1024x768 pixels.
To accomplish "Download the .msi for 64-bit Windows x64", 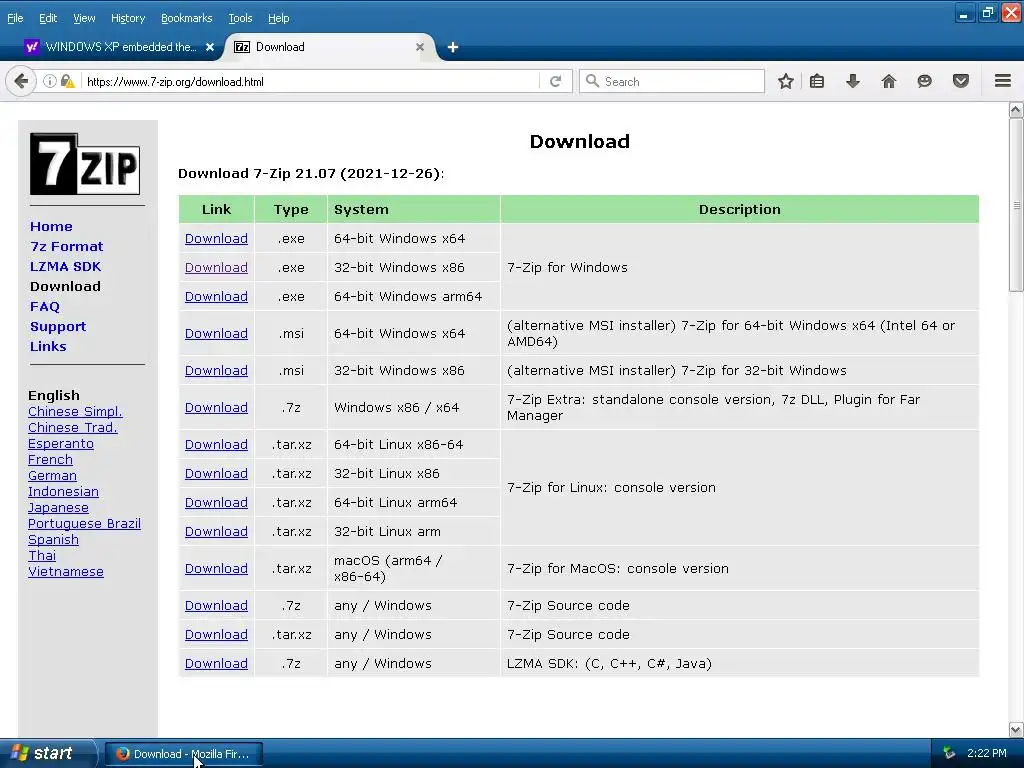I will click(216, 334).
